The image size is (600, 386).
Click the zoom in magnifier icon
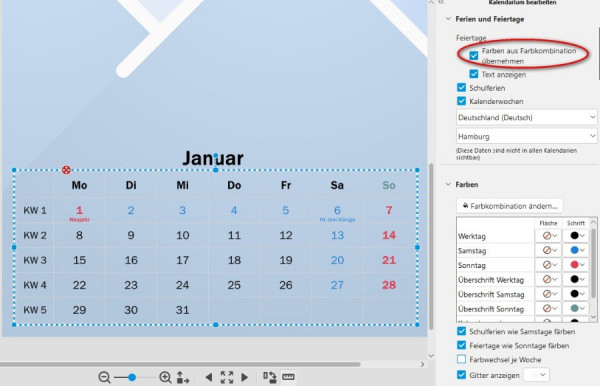click(x=165, y=377)
